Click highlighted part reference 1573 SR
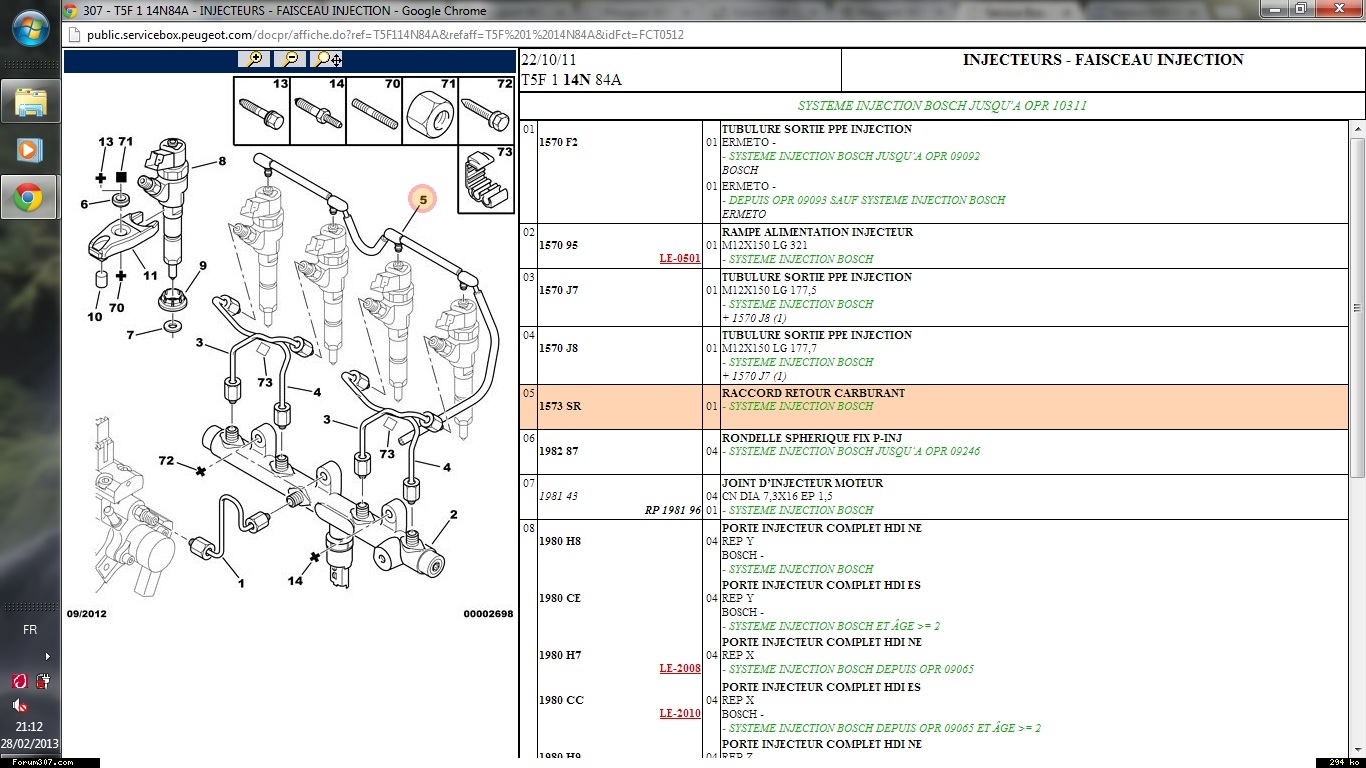 560,407
